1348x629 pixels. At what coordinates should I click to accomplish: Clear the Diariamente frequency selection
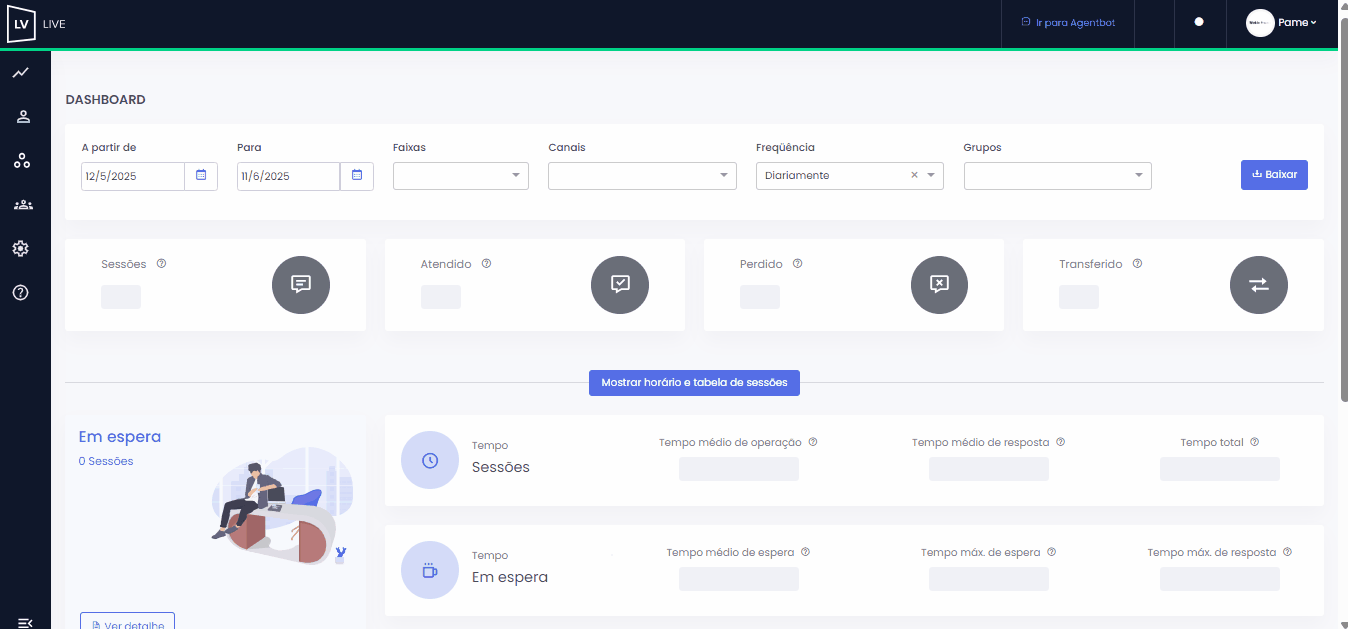pos(914,175)
